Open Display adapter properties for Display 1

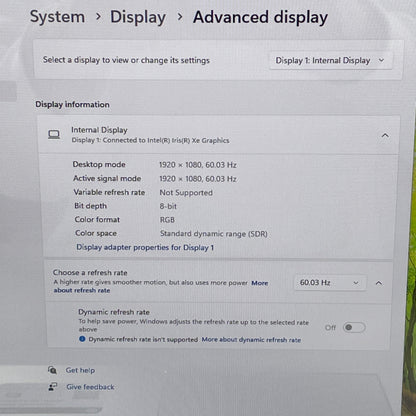145,247
